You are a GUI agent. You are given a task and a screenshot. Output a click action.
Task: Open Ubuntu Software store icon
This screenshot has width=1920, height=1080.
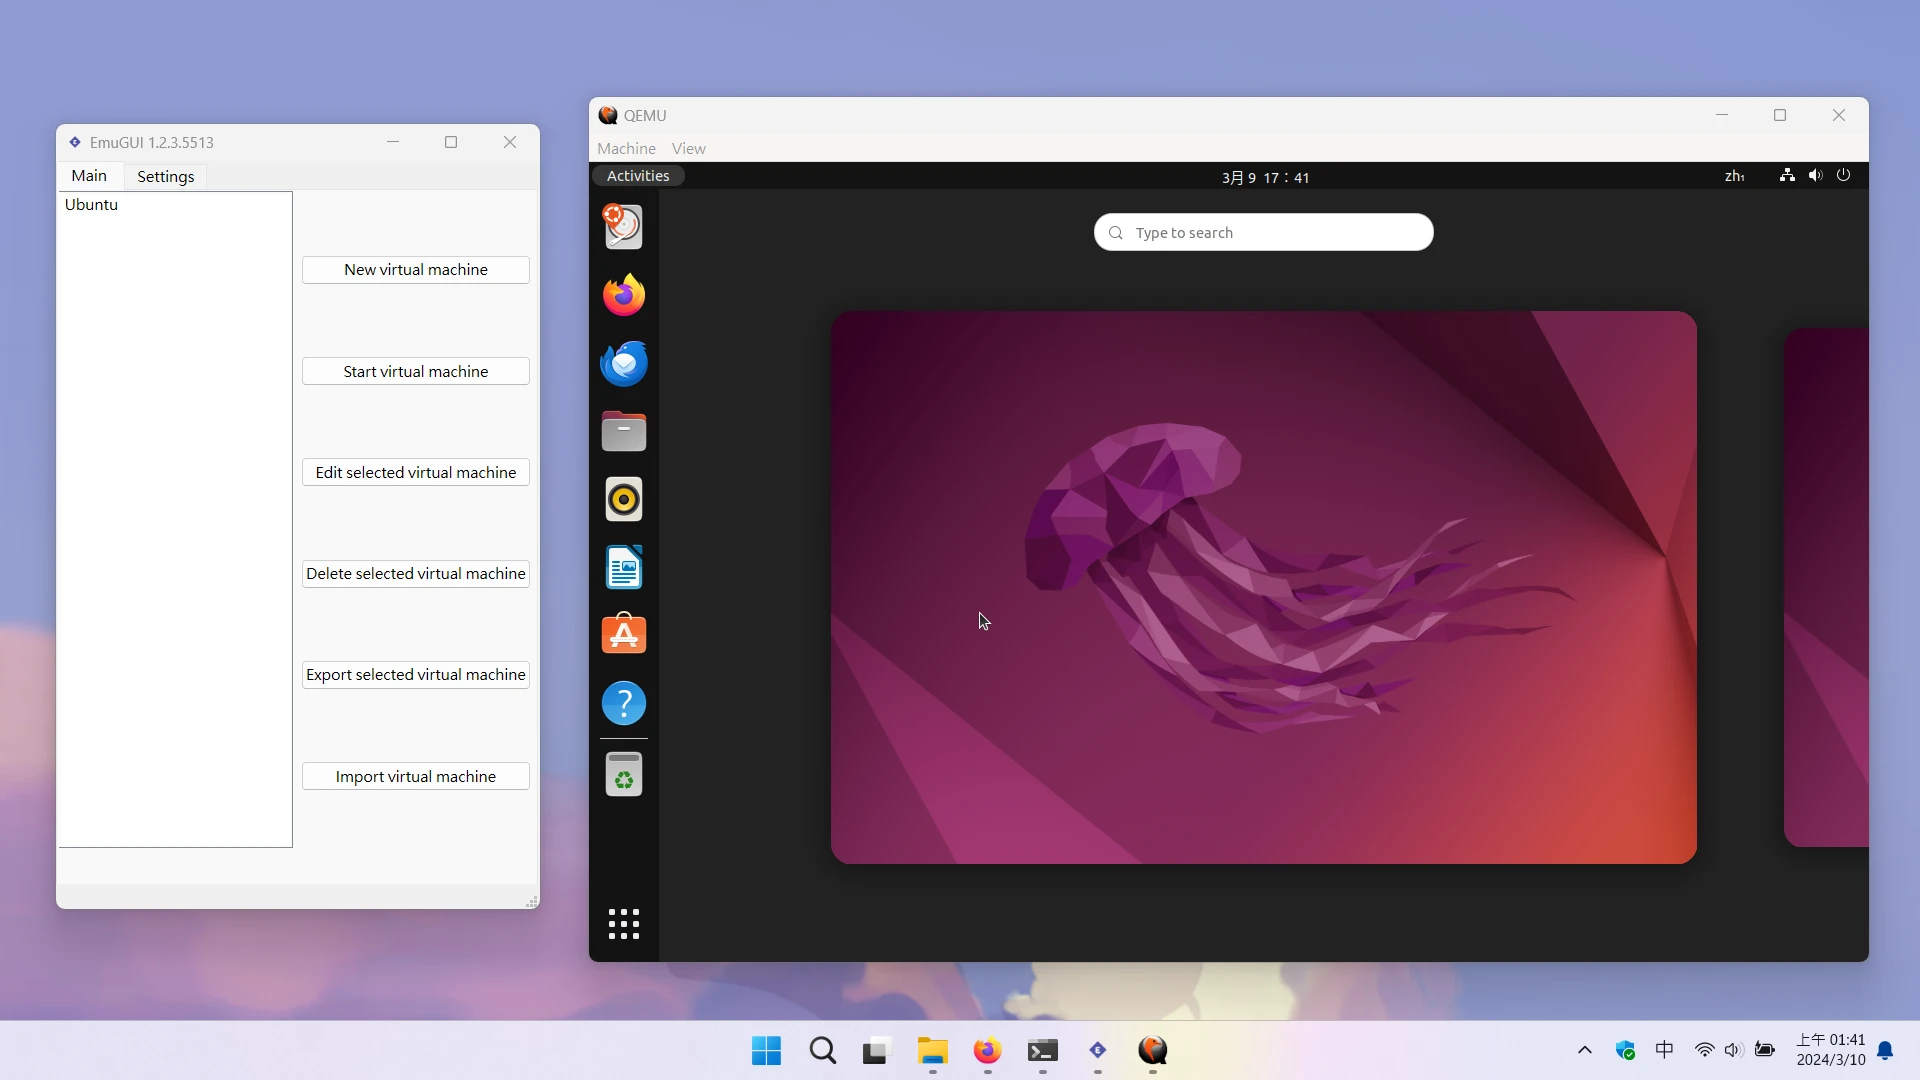[624, 635]
